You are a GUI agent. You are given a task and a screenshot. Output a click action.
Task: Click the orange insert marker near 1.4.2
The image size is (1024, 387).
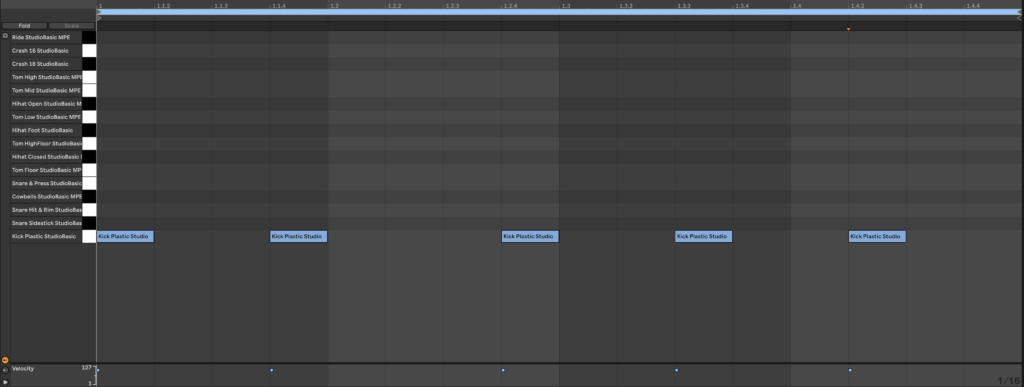[x=848, y=29]
